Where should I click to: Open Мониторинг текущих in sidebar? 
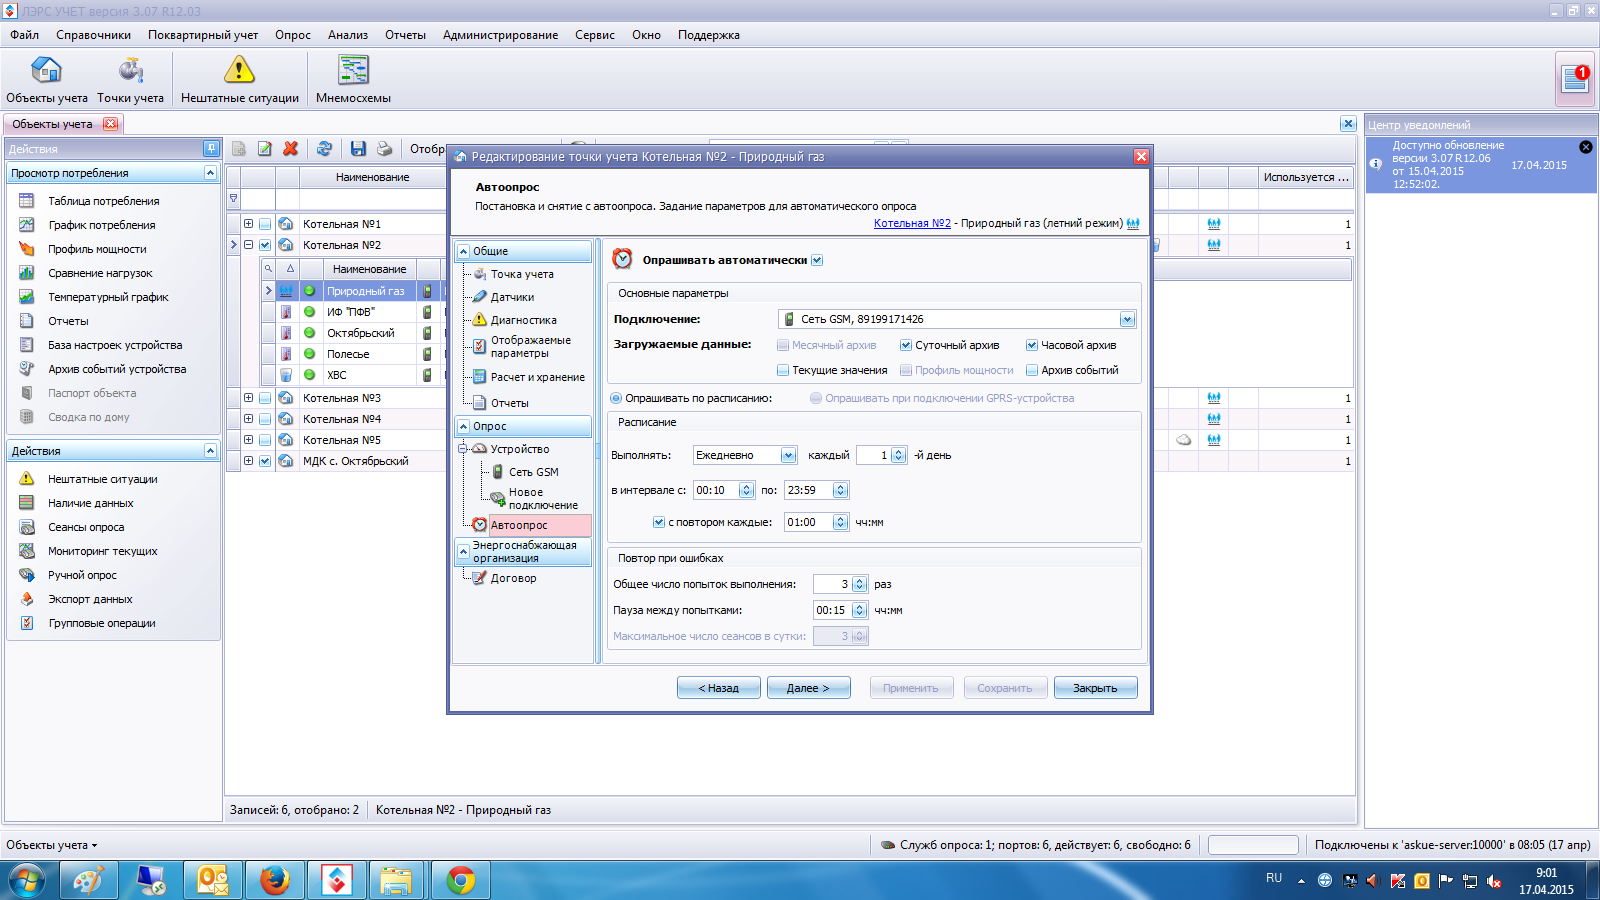[x=103, y=551]
